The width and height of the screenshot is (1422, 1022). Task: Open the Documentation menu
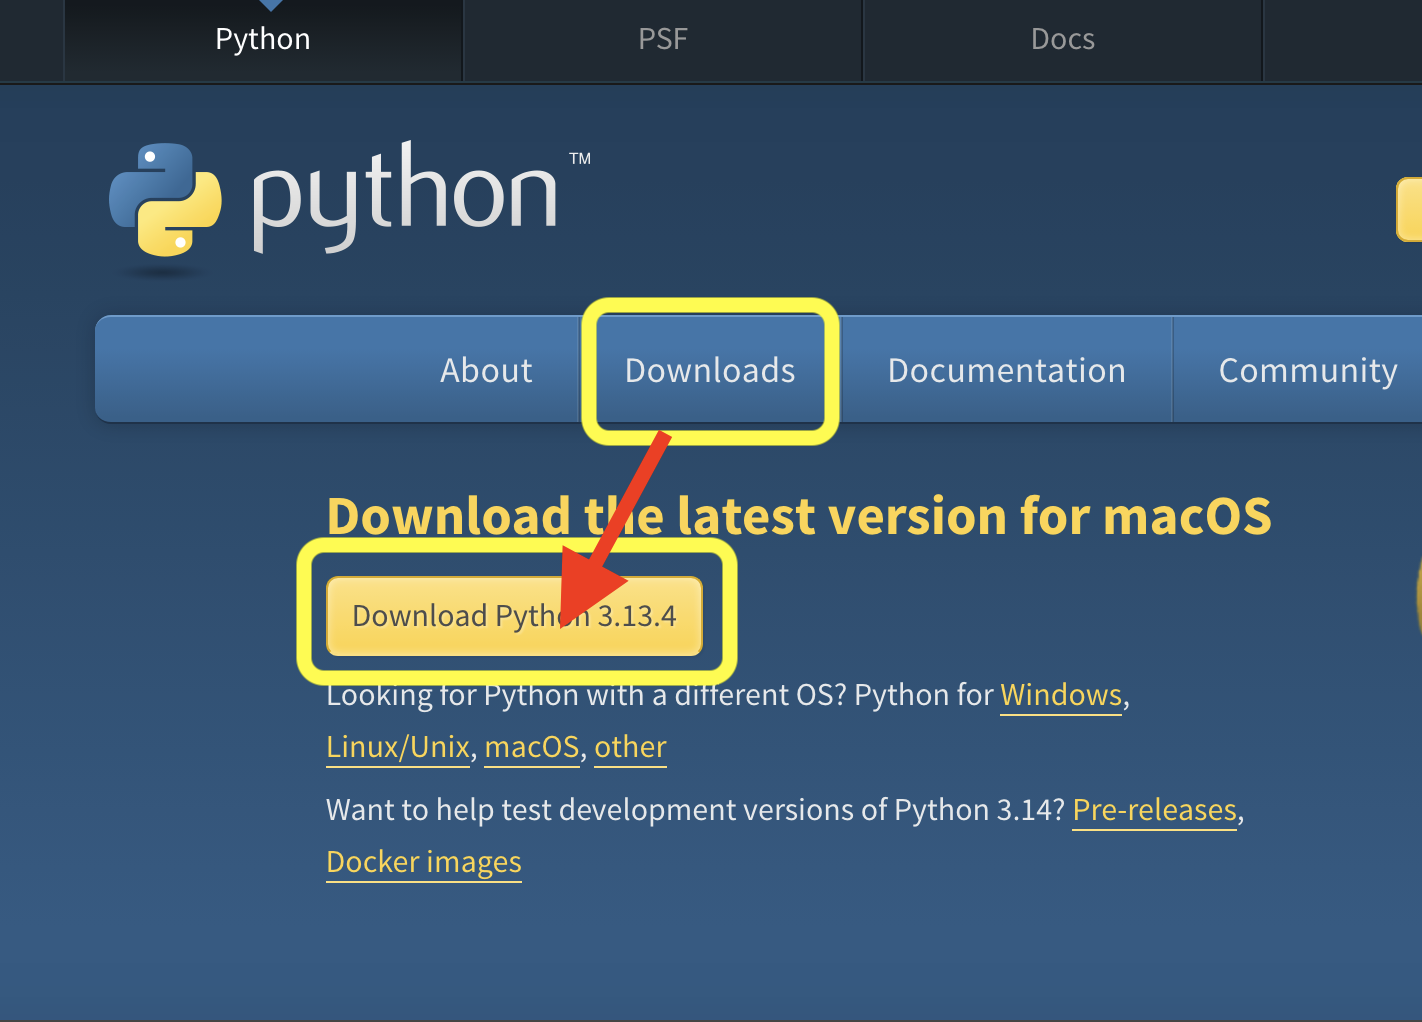(x=1007, y=370)
